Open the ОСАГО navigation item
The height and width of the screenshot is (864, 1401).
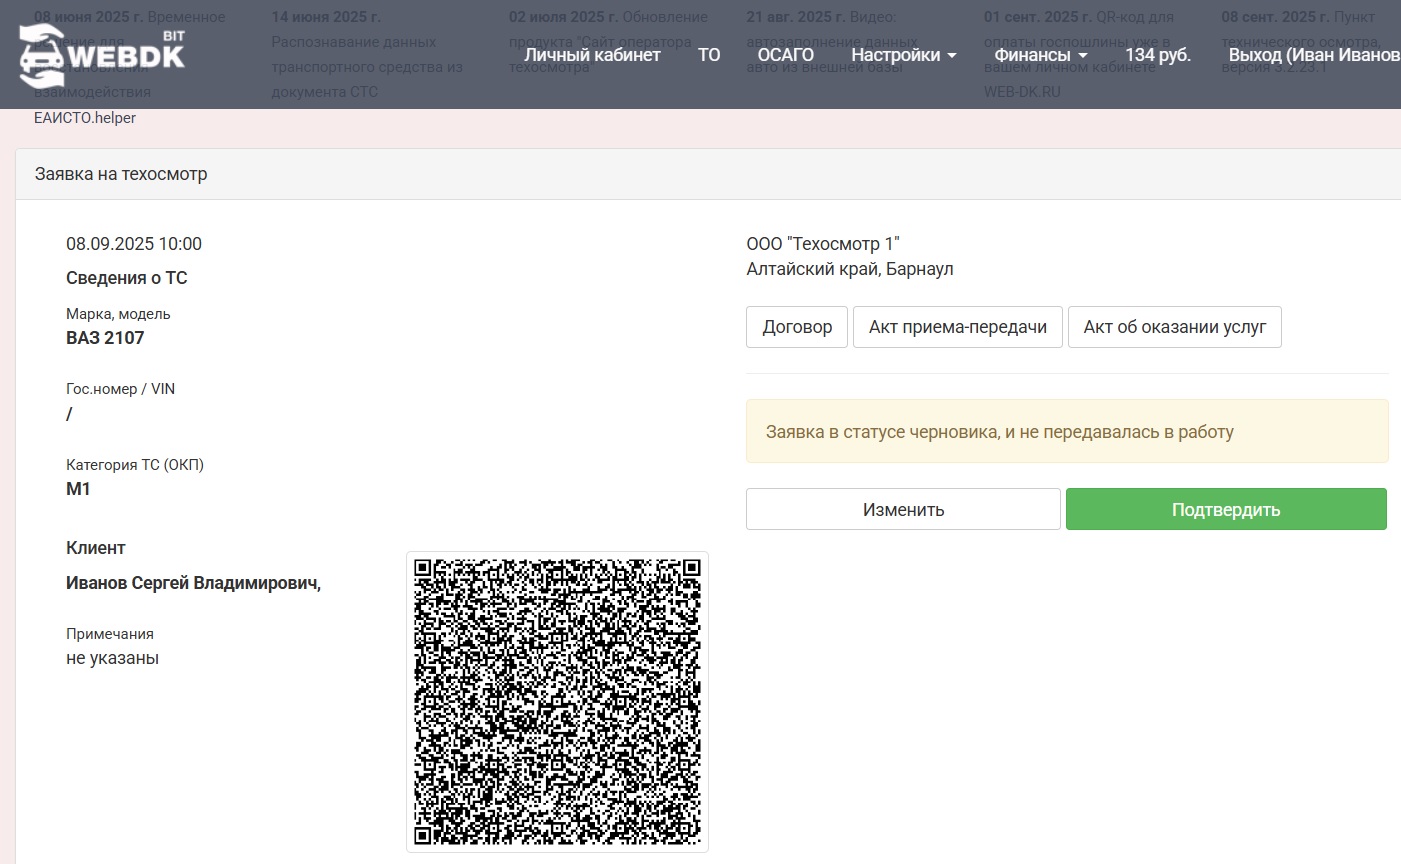point(785,55)
